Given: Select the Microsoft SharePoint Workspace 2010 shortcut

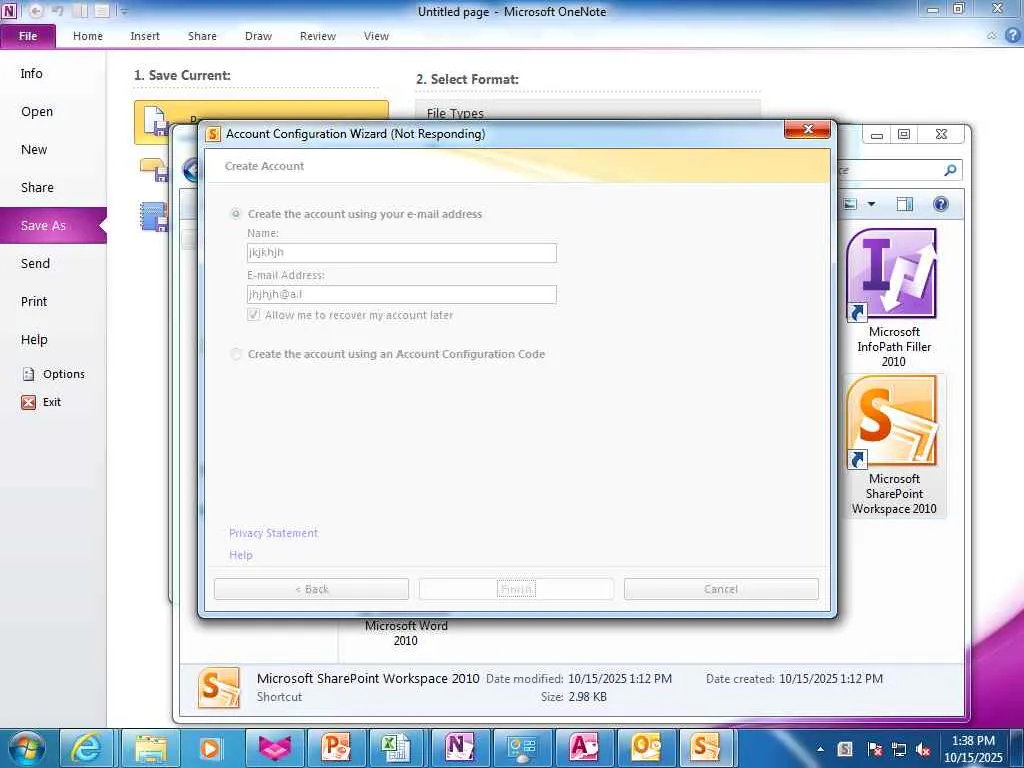Looking at the screenshot, I should tap(893, 445).
